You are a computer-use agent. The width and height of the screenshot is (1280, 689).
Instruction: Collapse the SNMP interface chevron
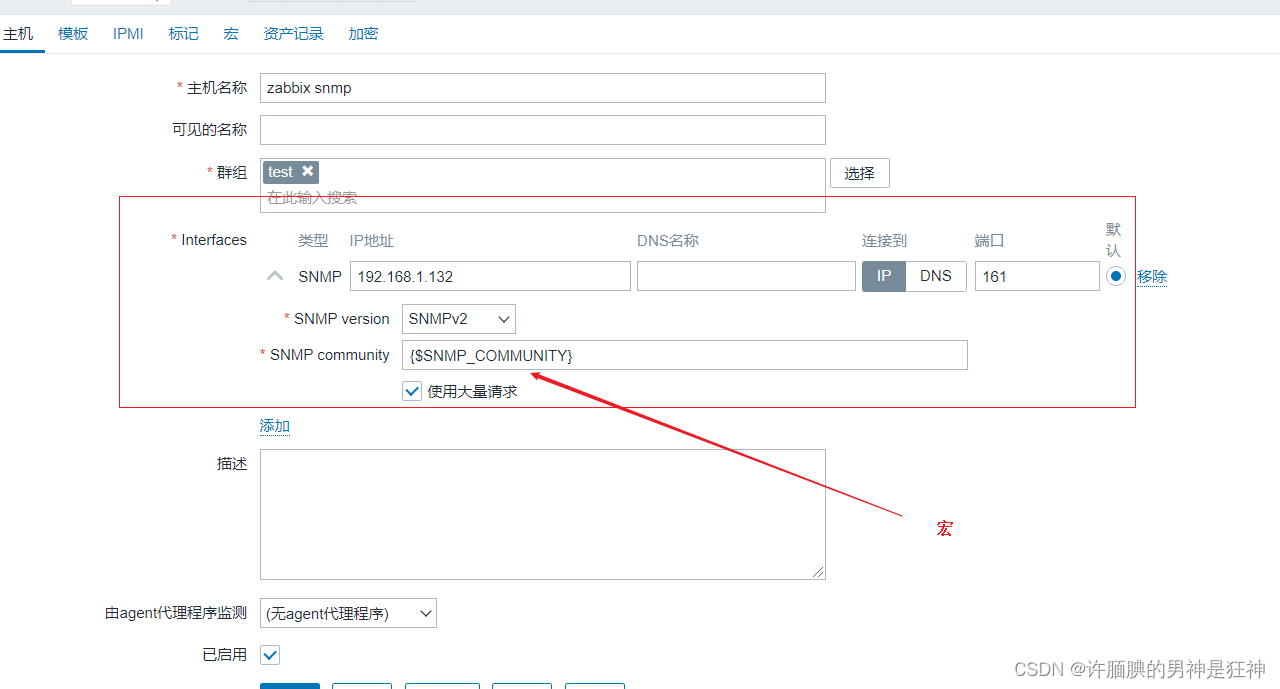275,276
